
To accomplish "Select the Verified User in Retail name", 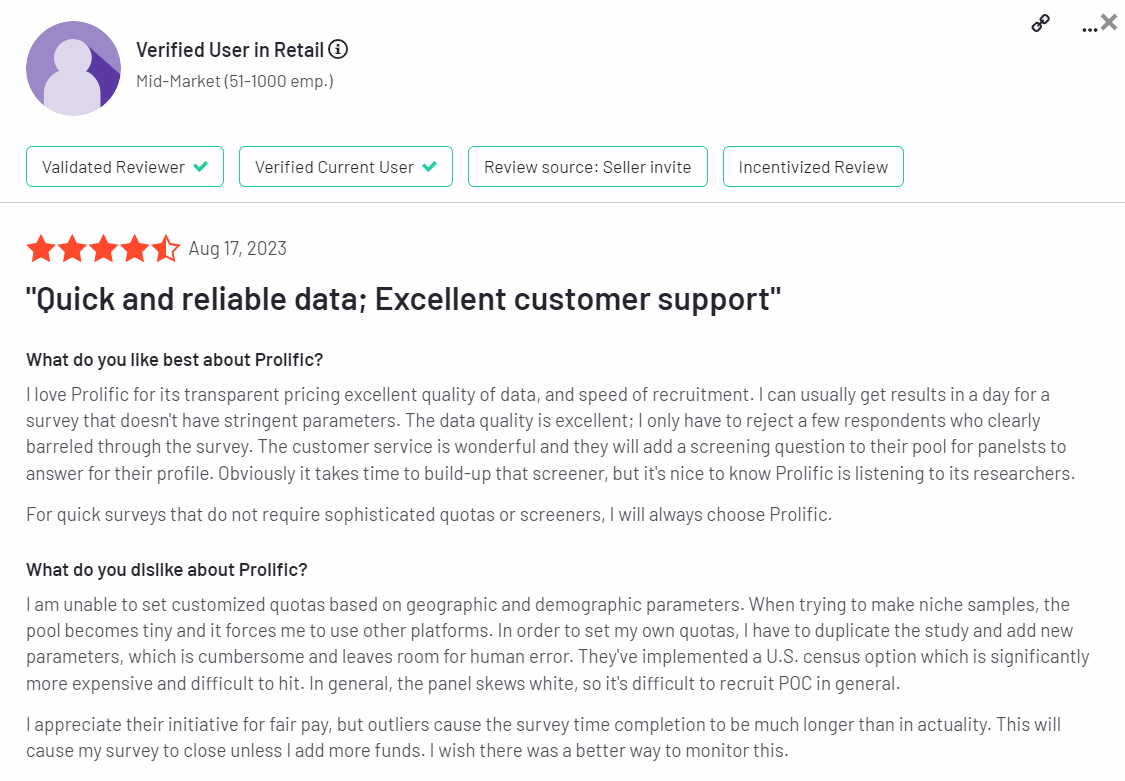I will pos(230,50).
